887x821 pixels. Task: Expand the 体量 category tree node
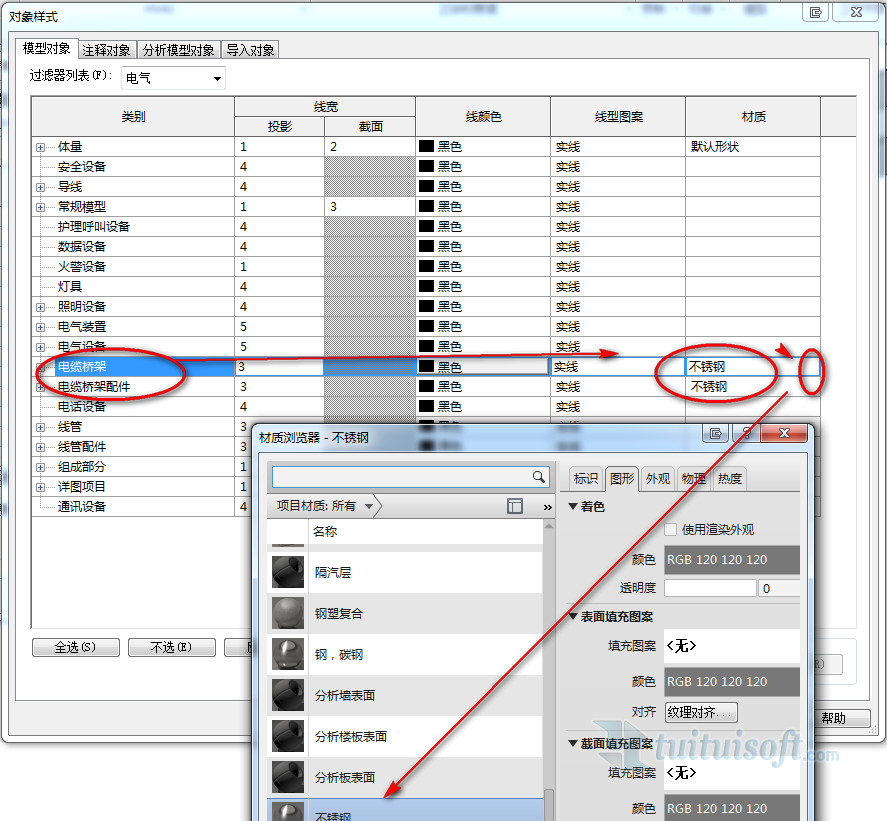[x=41, y=147]
